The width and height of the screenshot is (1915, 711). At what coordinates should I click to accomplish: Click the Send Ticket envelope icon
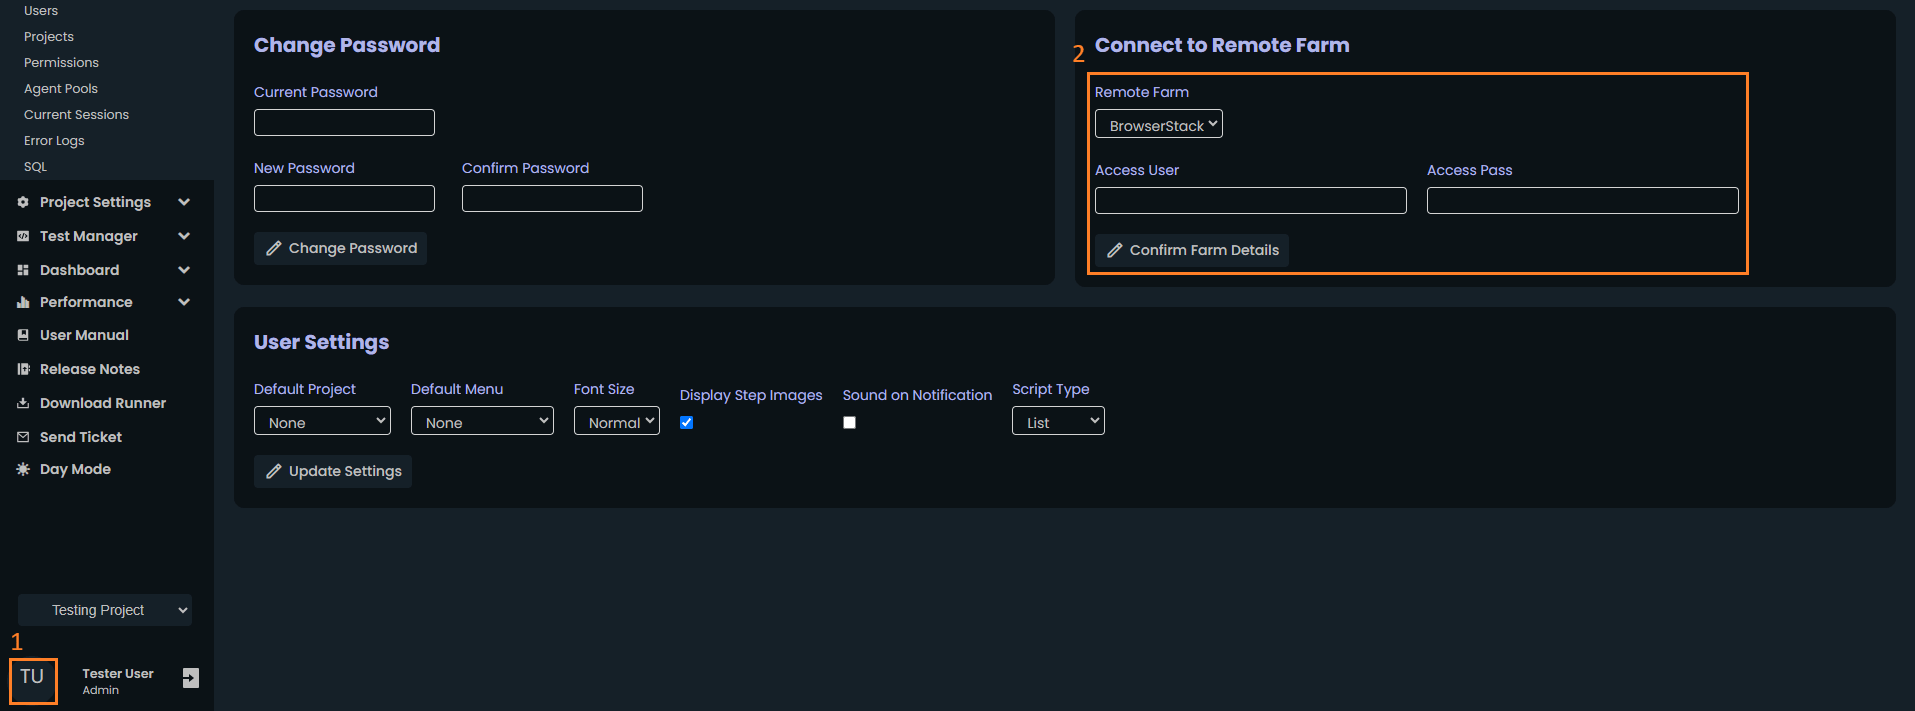click(23, 437)
